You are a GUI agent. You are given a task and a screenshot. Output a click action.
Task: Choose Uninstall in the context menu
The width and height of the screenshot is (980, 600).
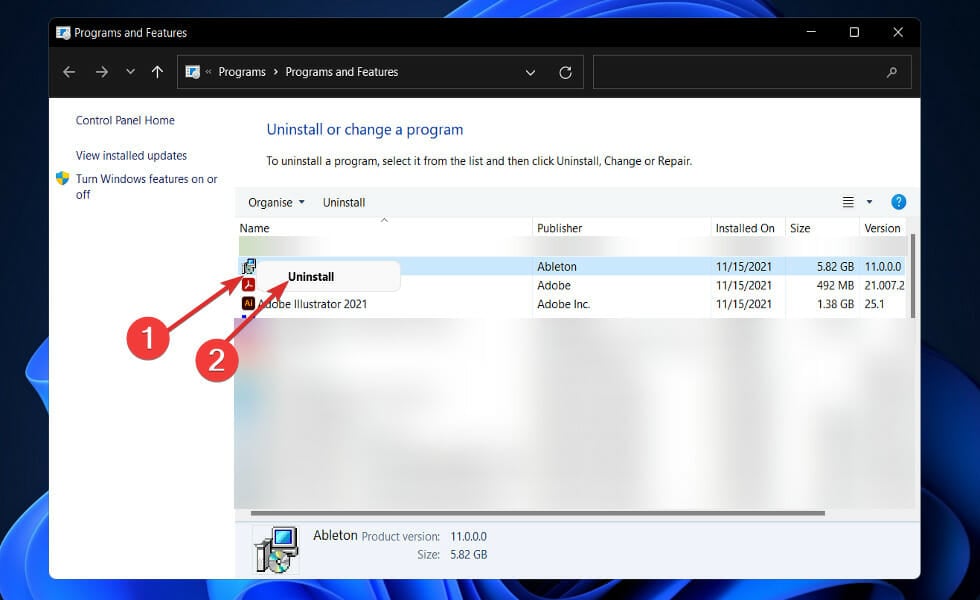point(311,277)
